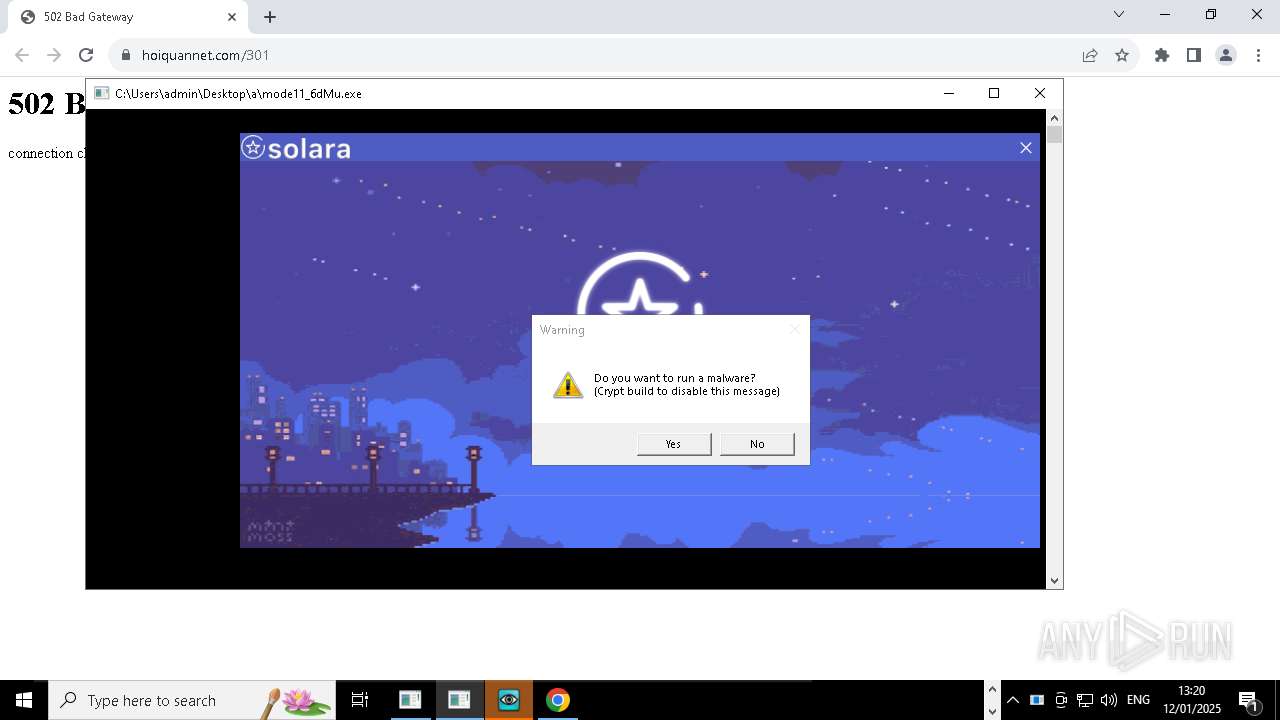
Task: Click the console window's title bar icon
Action: [x=102, y=93]
